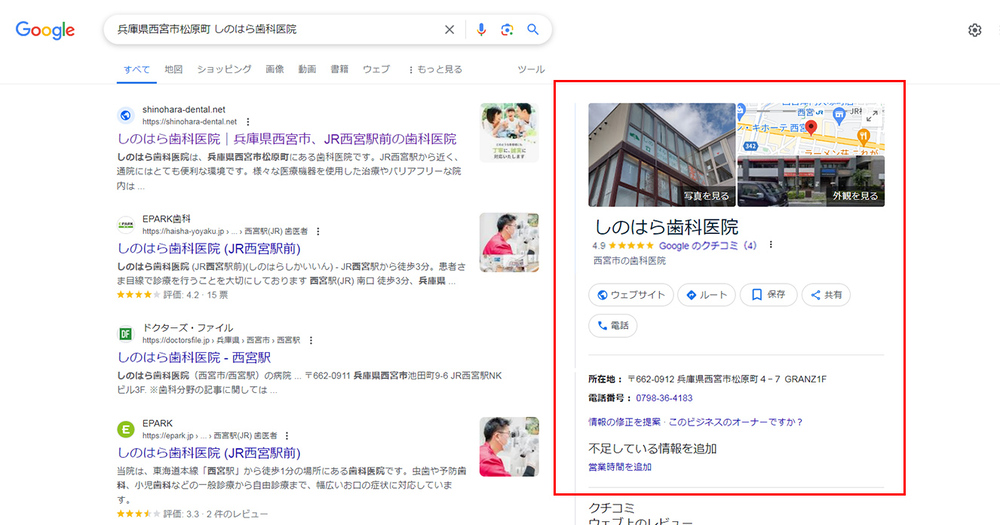The image size is (1000, 525).
Task: Click the Google logo
Action: point(45,30)
